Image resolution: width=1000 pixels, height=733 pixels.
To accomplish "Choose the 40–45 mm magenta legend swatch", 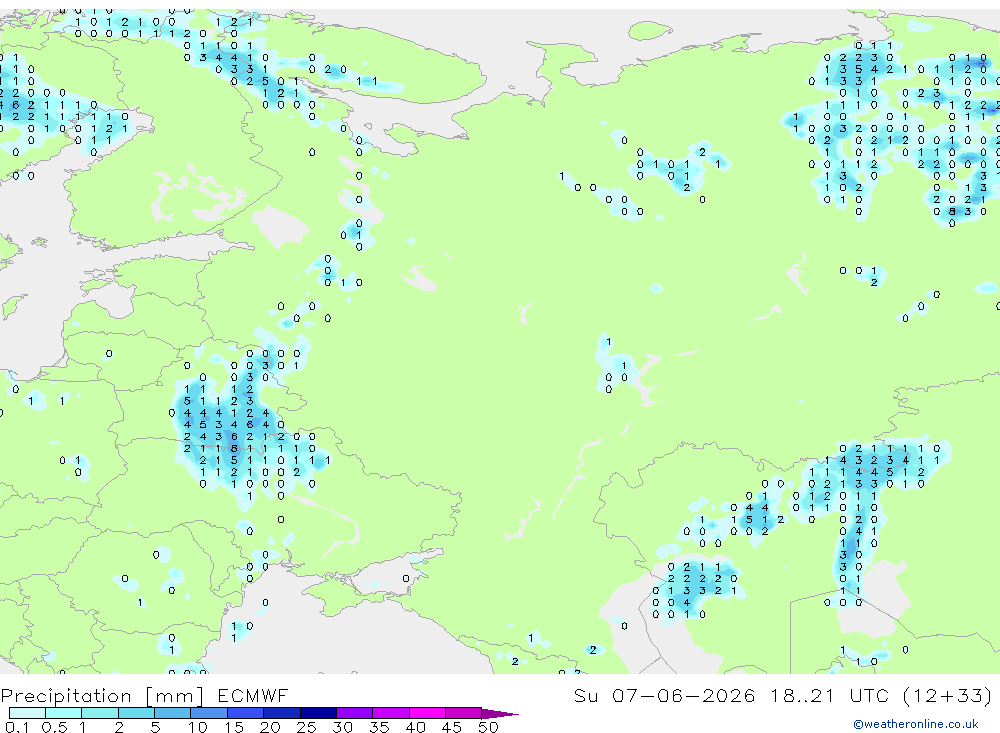I will 427,713.
